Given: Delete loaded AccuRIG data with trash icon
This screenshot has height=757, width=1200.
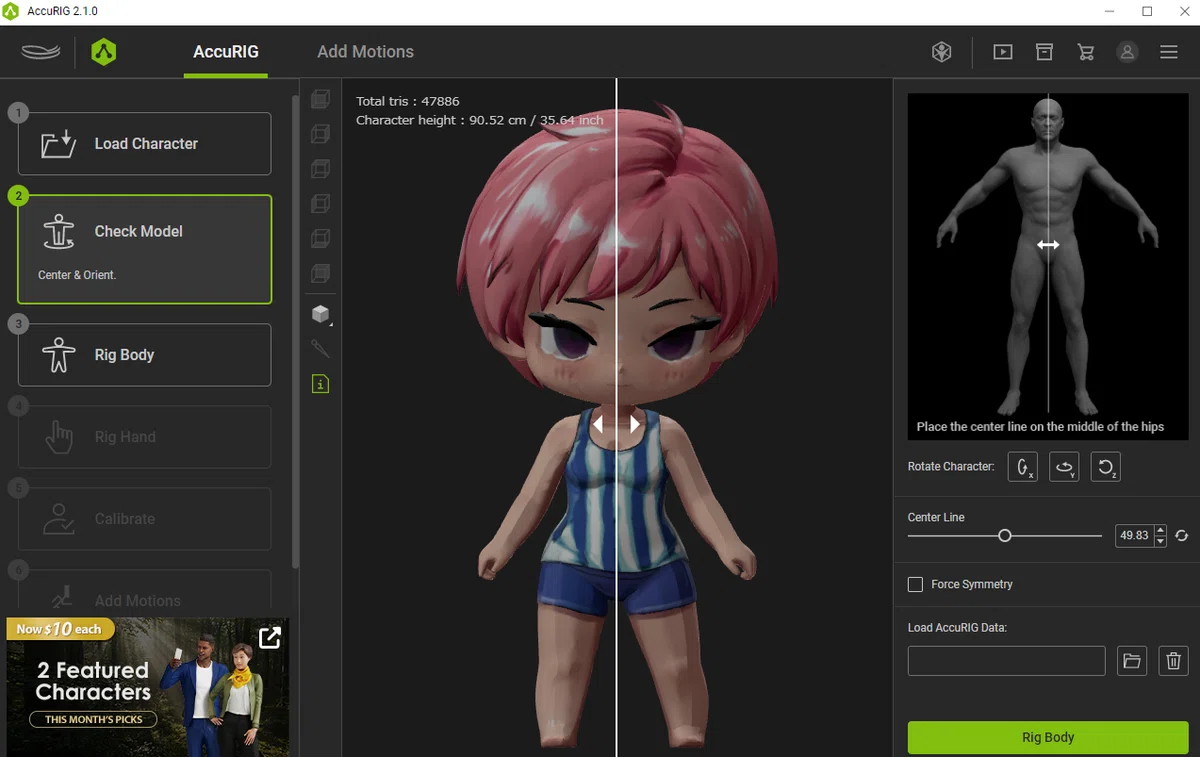Looking at the screenshot, I should pyautogui.click(x=1174, y=661).
